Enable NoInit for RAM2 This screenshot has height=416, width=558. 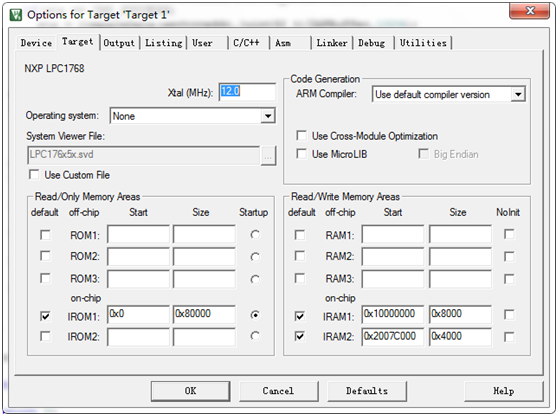tap(509, 257)
